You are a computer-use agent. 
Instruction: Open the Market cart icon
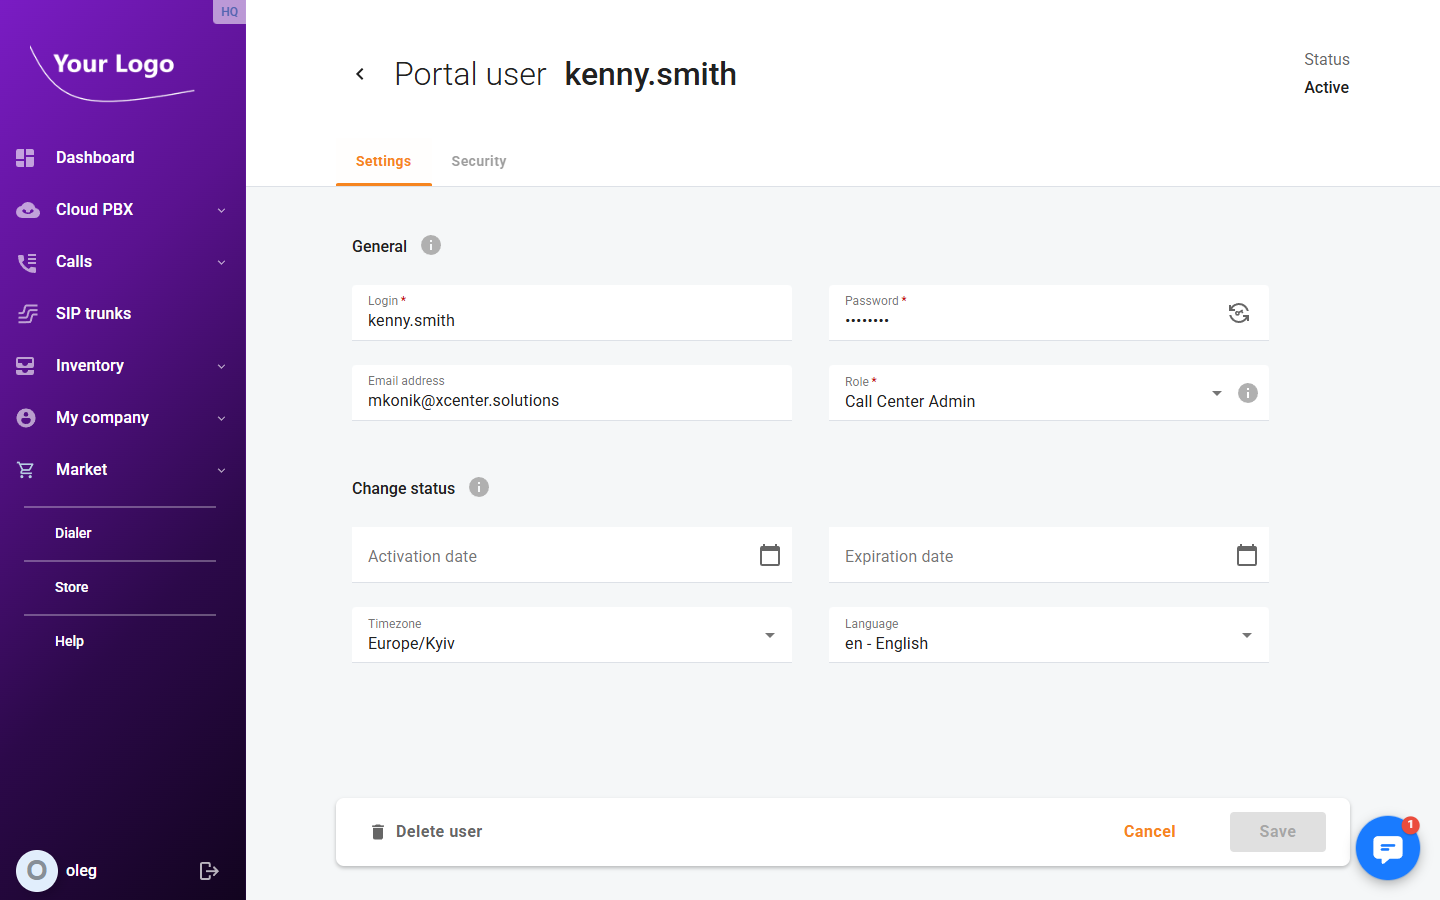pos(27,469)
